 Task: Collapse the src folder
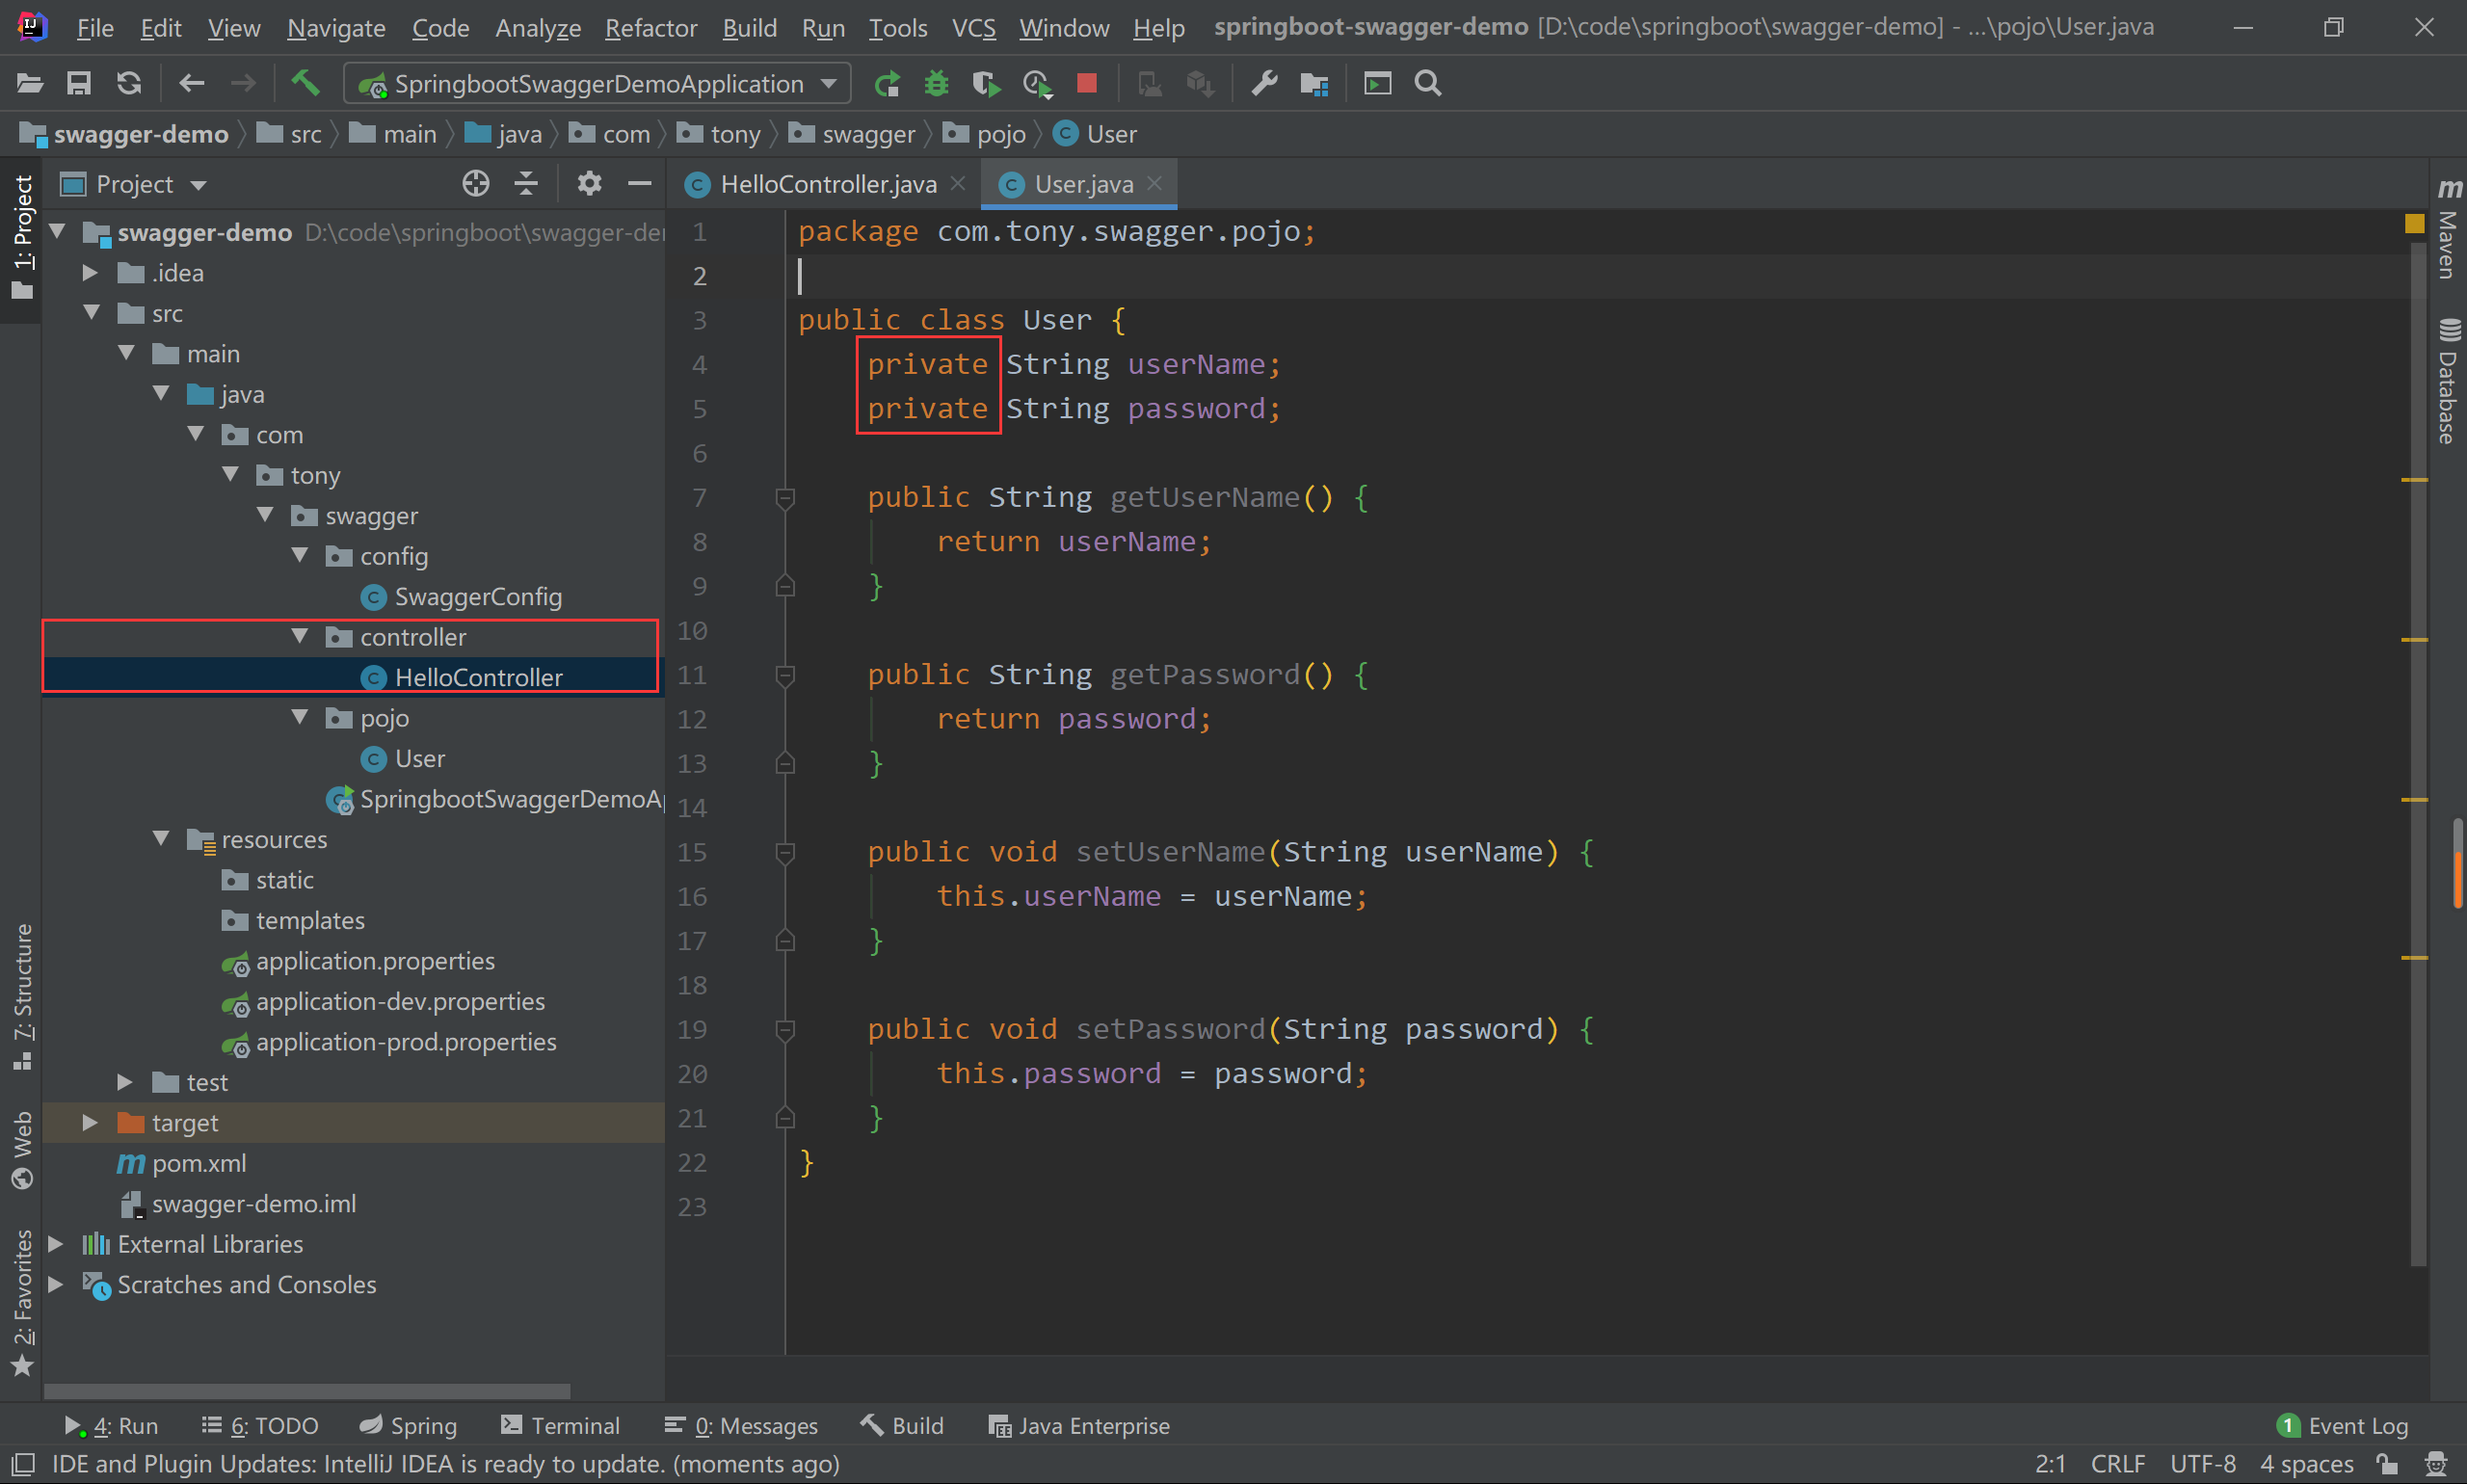pyautogui.click(x=92, y=313)
